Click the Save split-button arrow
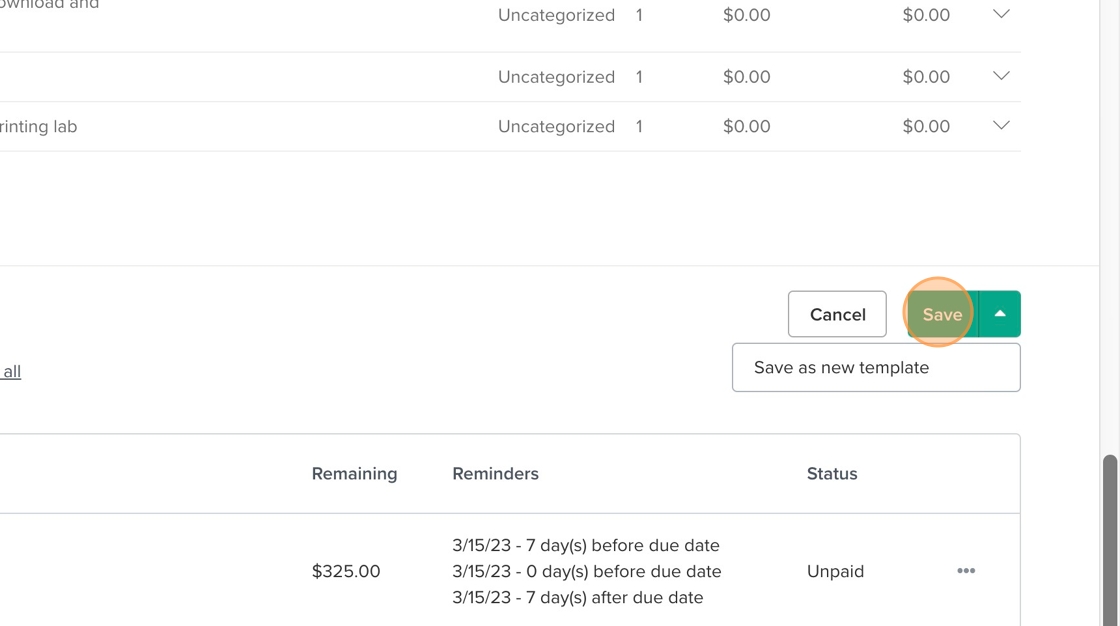 pyautogui.click(x=999, y=314)
